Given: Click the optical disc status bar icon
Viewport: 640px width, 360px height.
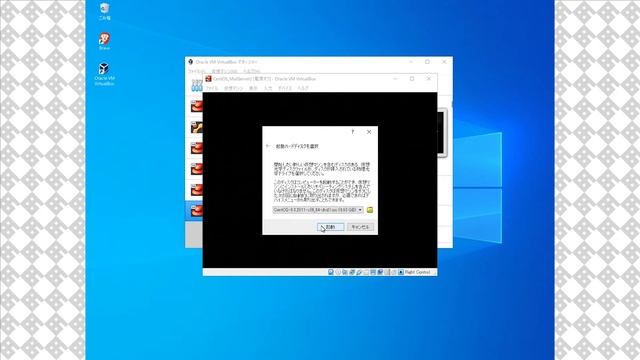Looking at the screenshot, I should pos(338,272).
